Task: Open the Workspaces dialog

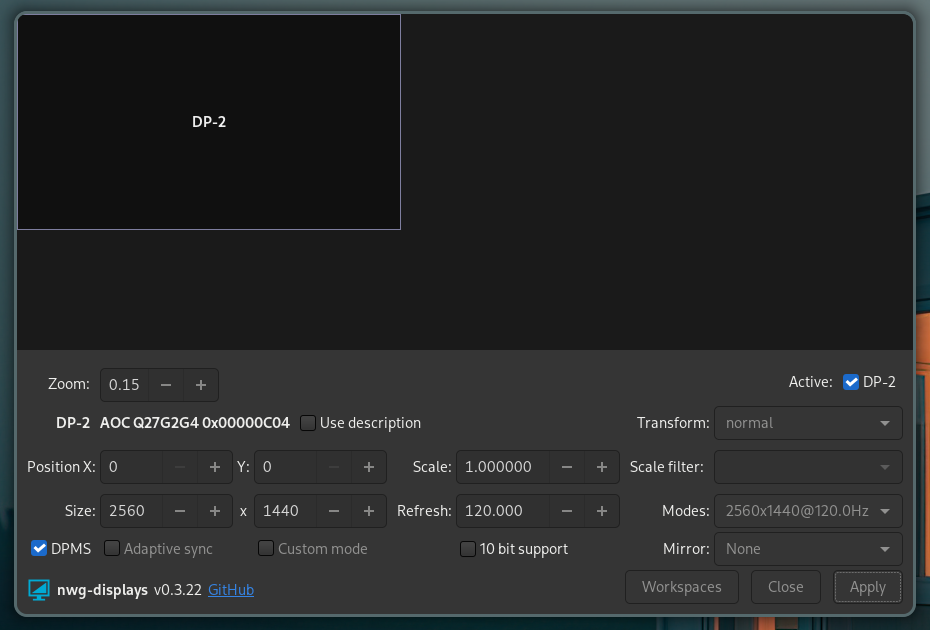Action: click(681, 587)
